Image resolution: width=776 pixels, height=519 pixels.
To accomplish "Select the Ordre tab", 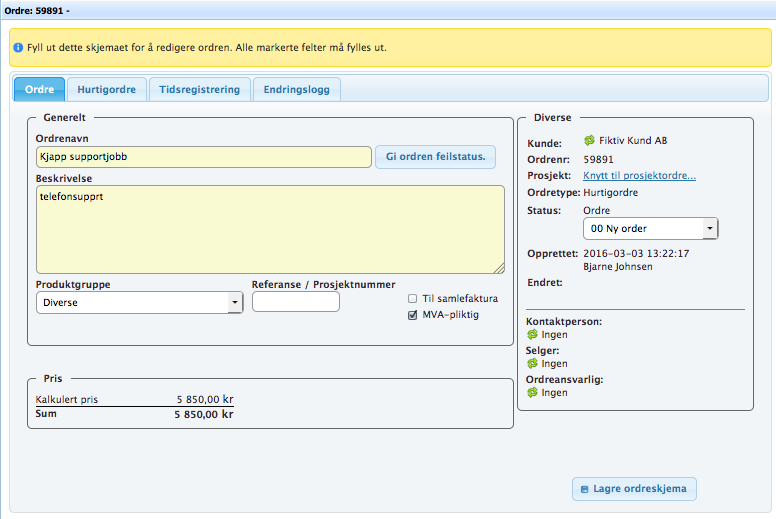I will coord(39,89).
